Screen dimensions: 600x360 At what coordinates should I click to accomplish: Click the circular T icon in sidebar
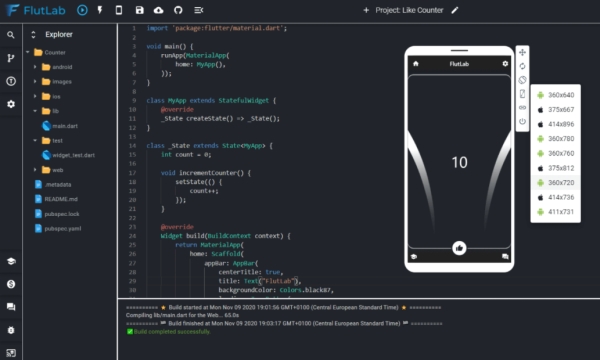(x=11, y=81)
